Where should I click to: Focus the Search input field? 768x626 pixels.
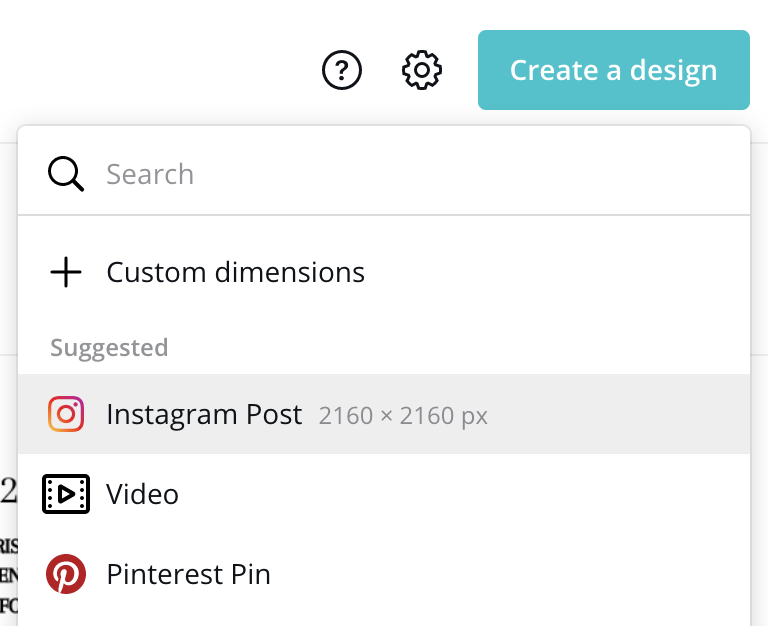(400, 174)
